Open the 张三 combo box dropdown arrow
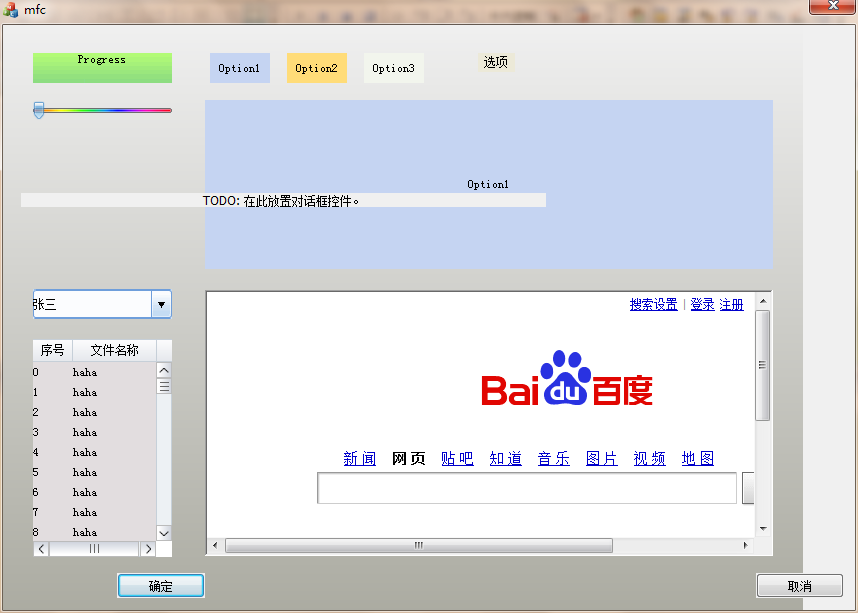Image resolution: width=858 pixels, height=613 pixels. click(x=161, y=304)
